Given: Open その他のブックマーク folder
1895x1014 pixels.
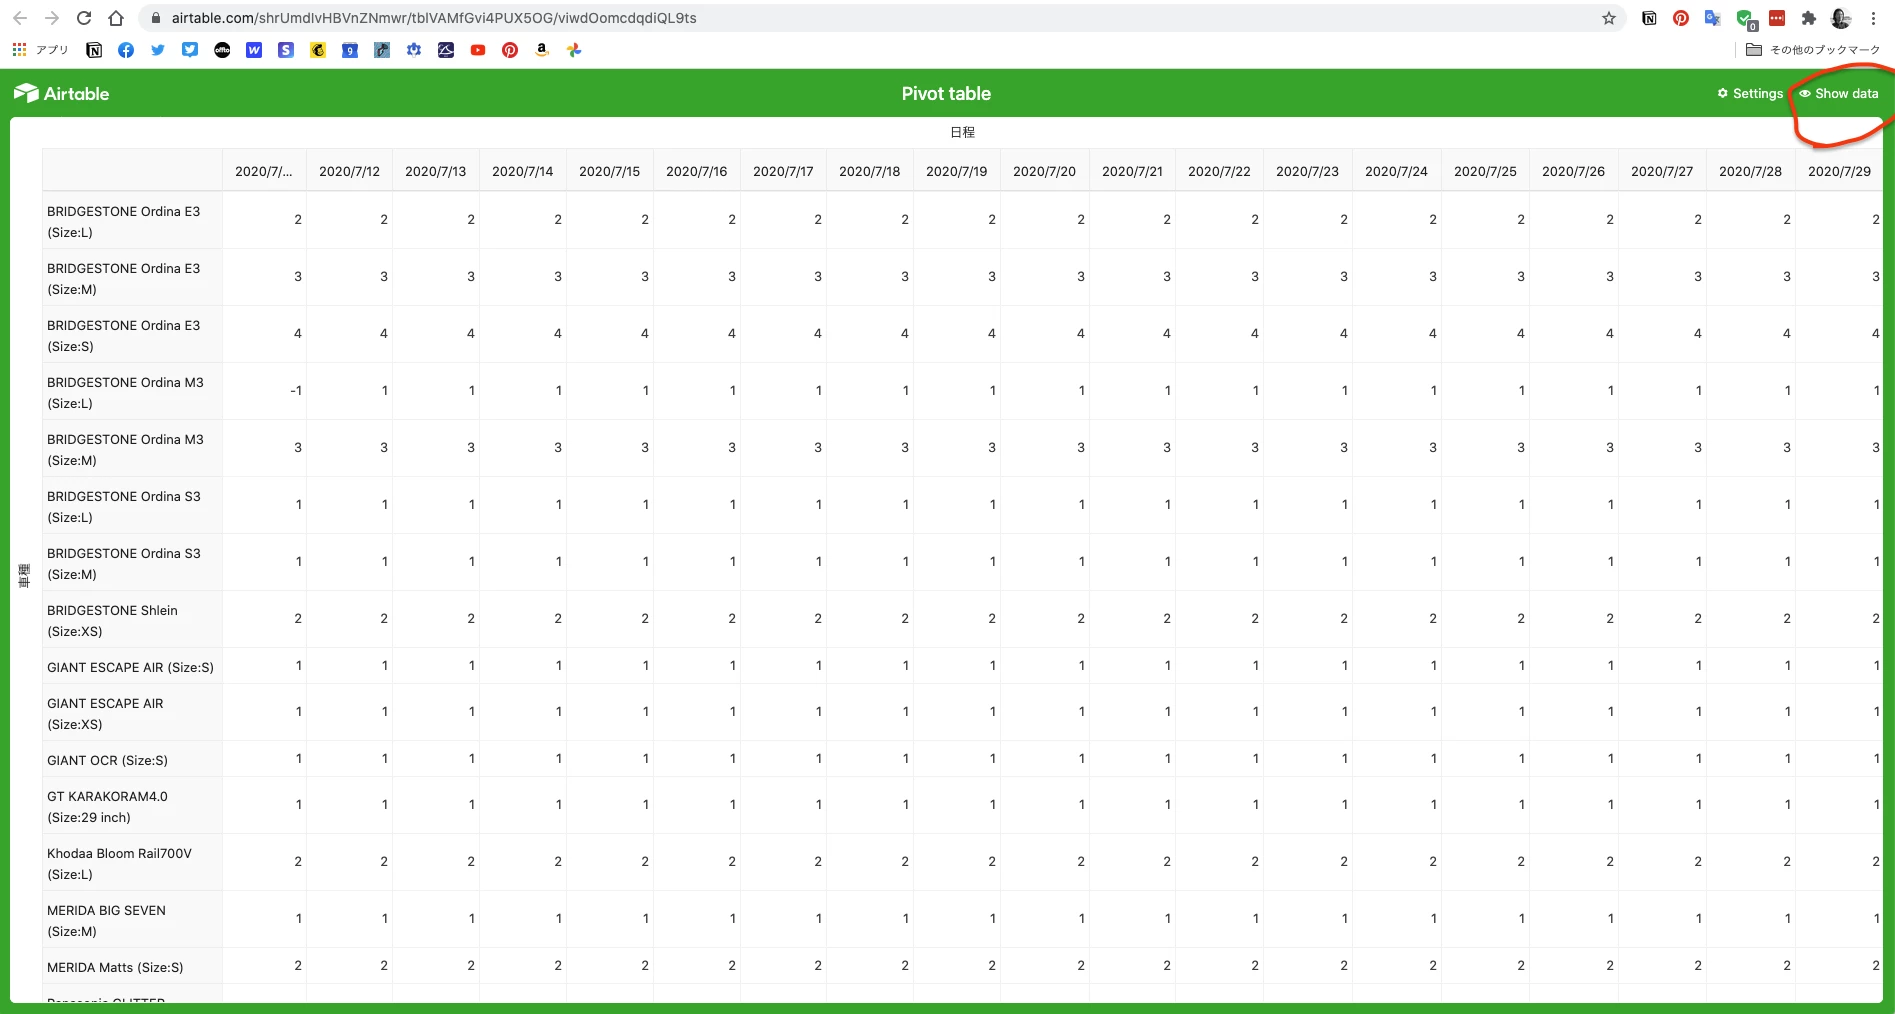Looking at the screenshot, I should [1813, 50].
